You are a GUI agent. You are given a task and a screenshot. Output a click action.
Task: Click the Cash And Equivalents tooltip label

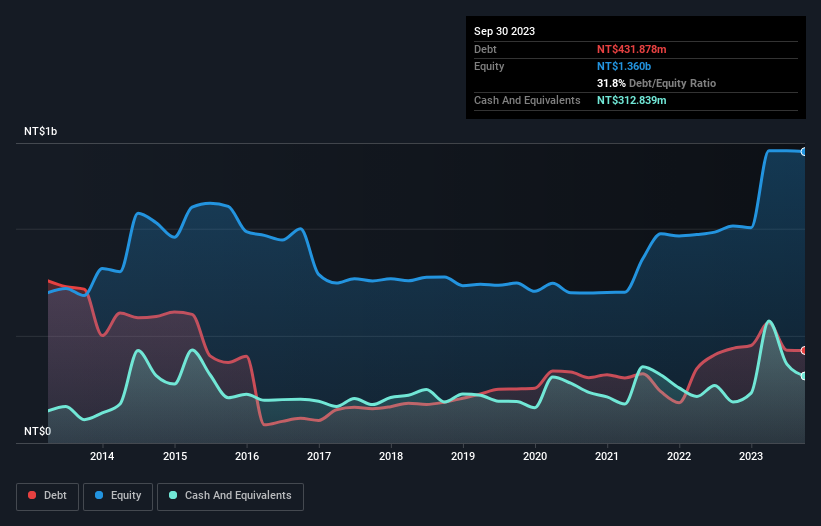point(527,100)
